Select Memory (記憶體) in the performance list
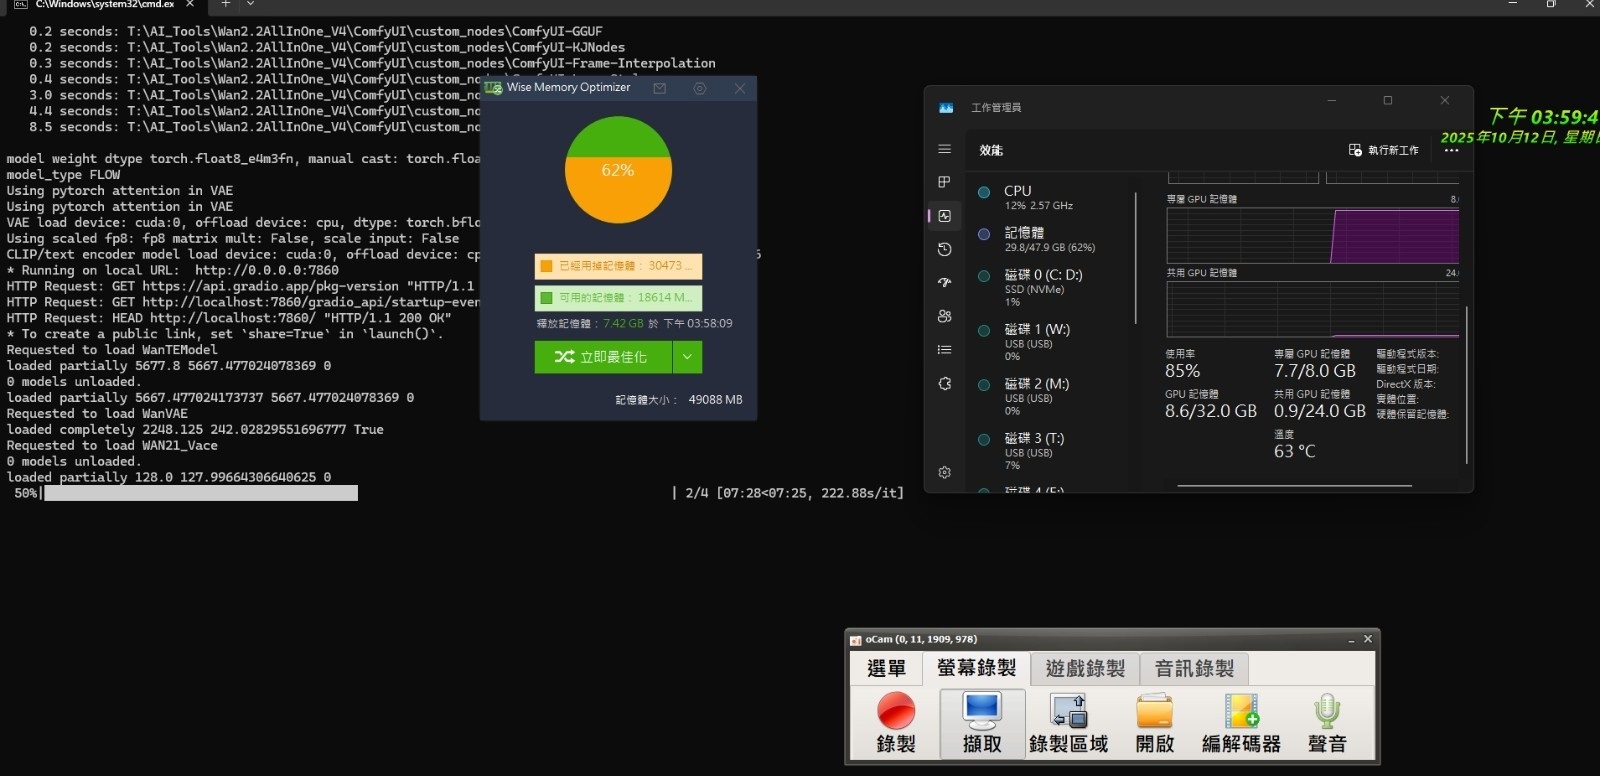This screenshot has height=776, width=1600. pos(1050,239)
